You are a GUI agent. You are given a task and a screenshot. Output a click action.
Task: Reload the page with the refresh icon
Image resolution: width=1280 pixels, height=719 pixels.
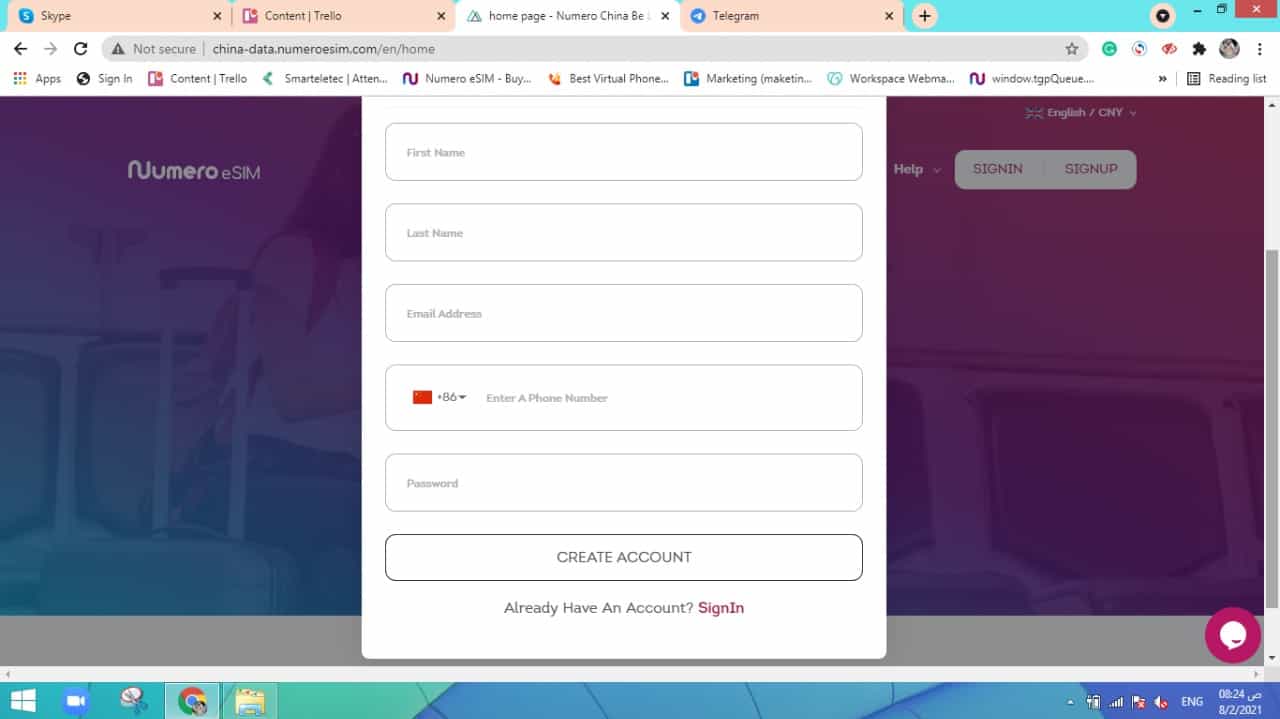tap(81, 49)
